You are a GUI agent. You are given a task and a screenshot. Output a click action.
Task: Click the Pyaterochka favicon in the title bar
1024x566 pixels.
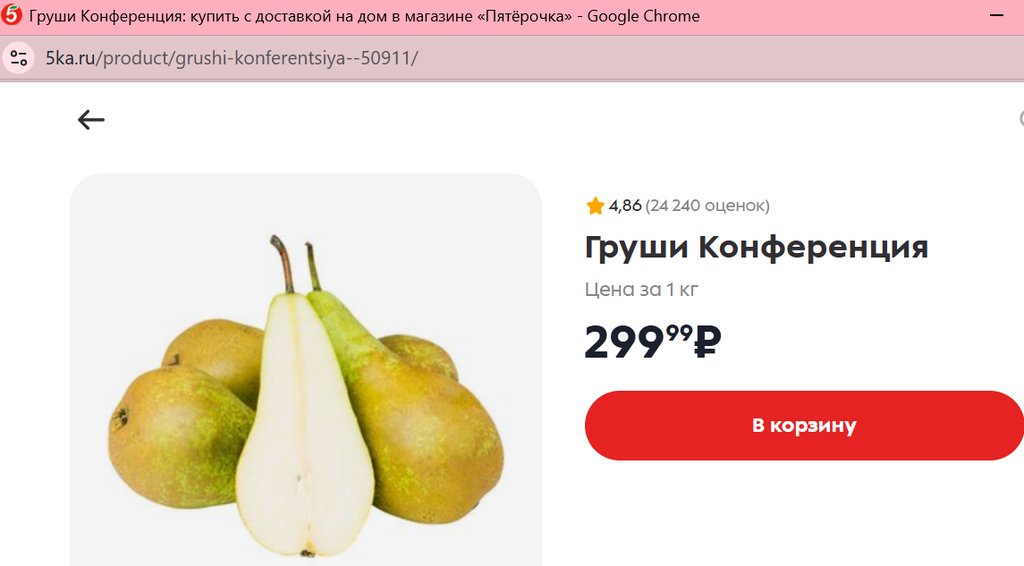click(11, 15)
